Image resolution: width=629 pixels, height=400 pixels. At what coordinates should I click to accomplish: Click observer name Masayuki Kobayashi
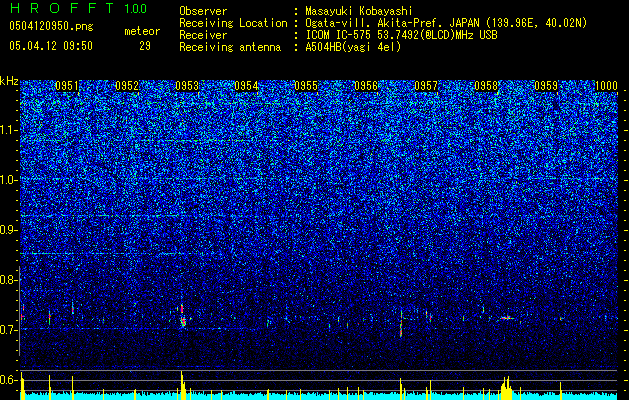click(x=359, y=11)
